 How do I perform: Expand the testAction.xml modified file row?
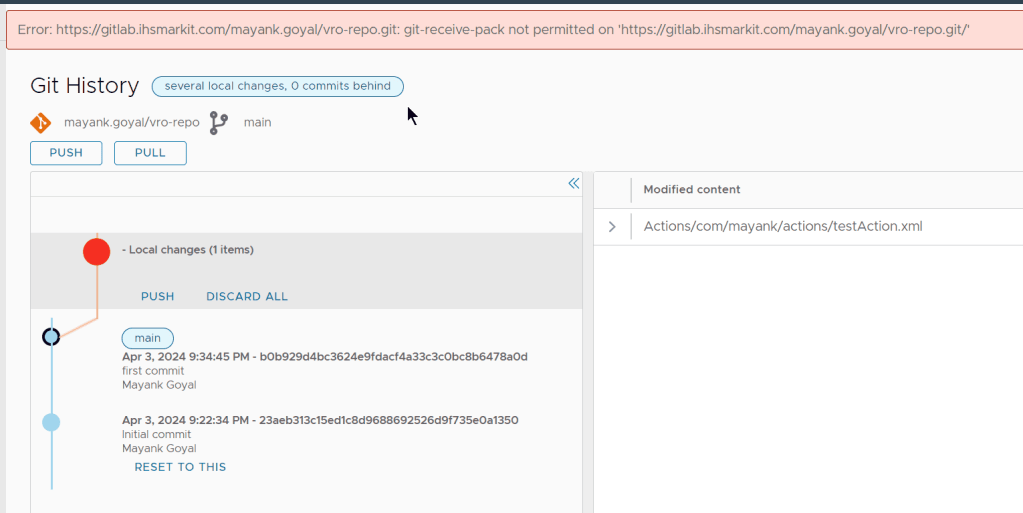coord(612,227)
